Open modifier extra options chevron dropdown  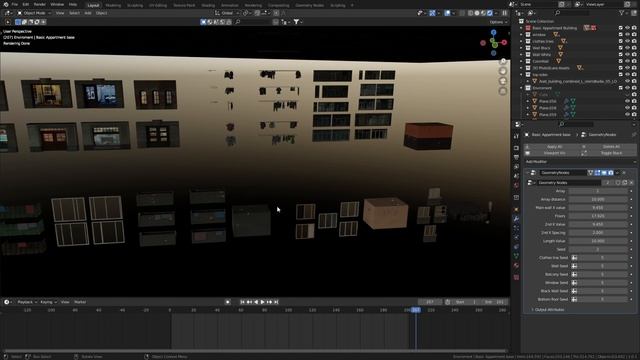(x=617, y=173)
